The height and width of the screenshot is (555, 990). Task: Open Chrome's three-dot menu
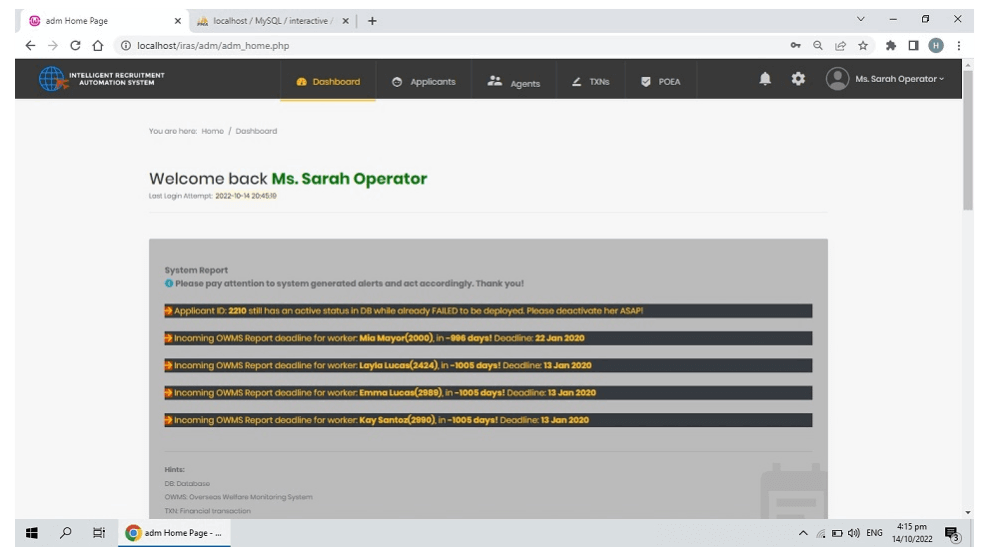(958, 45)
